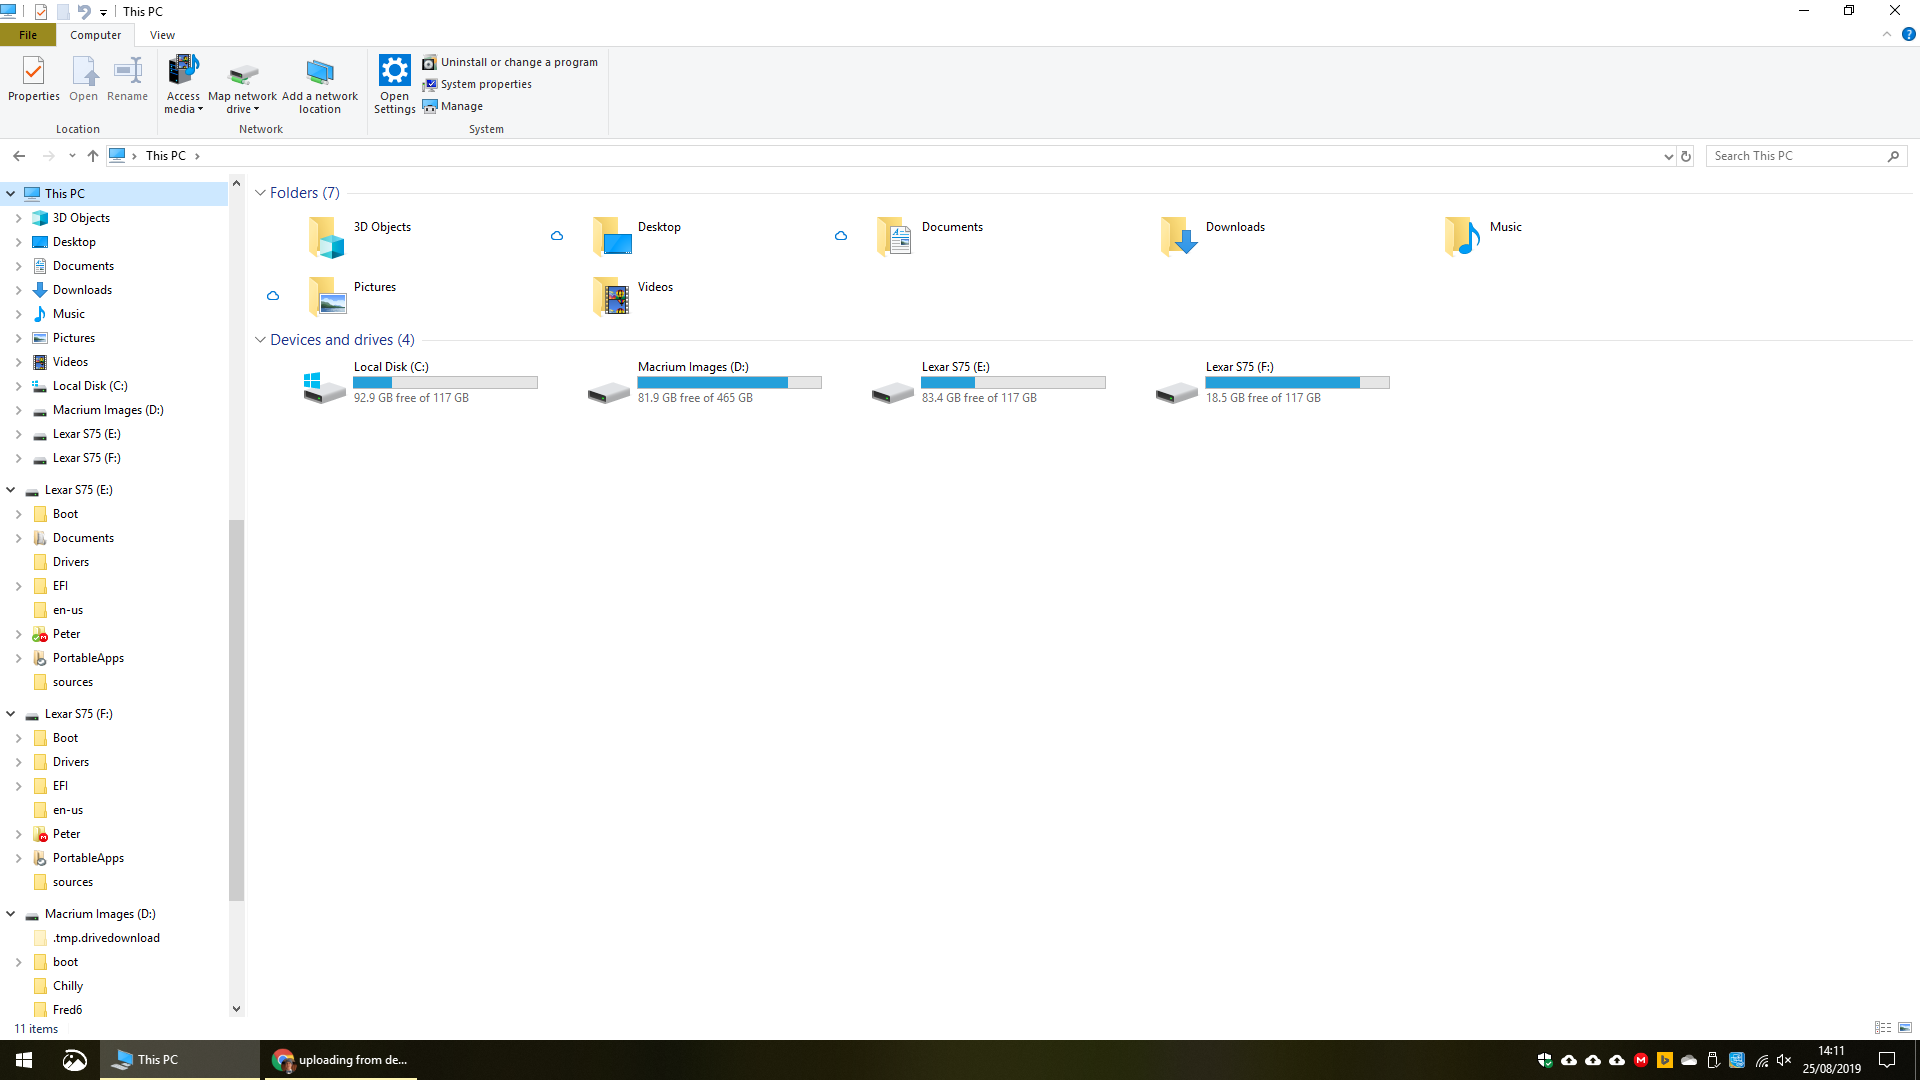1920x1080 pixels.
Task: Click System properties in the ribbon
Action: click(485, 84)
